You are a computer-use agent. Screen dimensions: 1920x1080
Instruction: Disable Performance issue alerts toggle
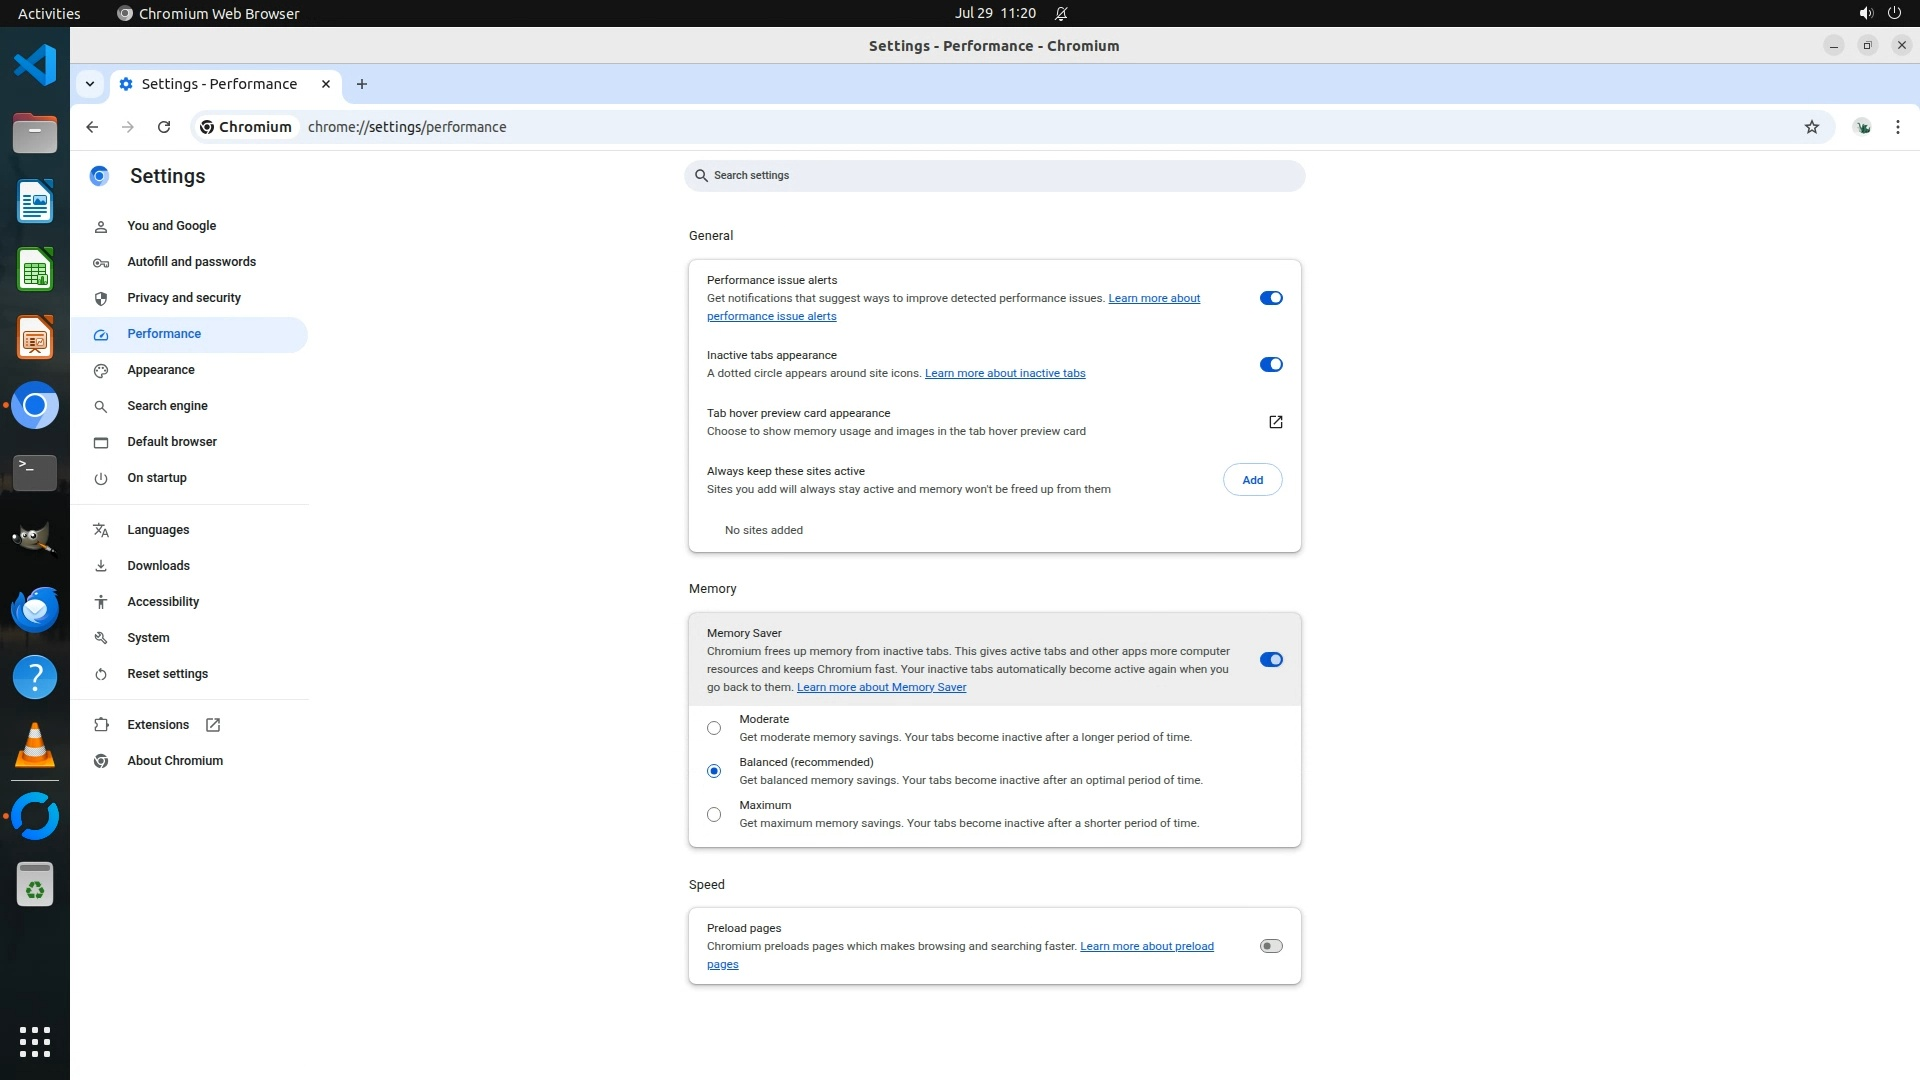(x=1270, y=298)
